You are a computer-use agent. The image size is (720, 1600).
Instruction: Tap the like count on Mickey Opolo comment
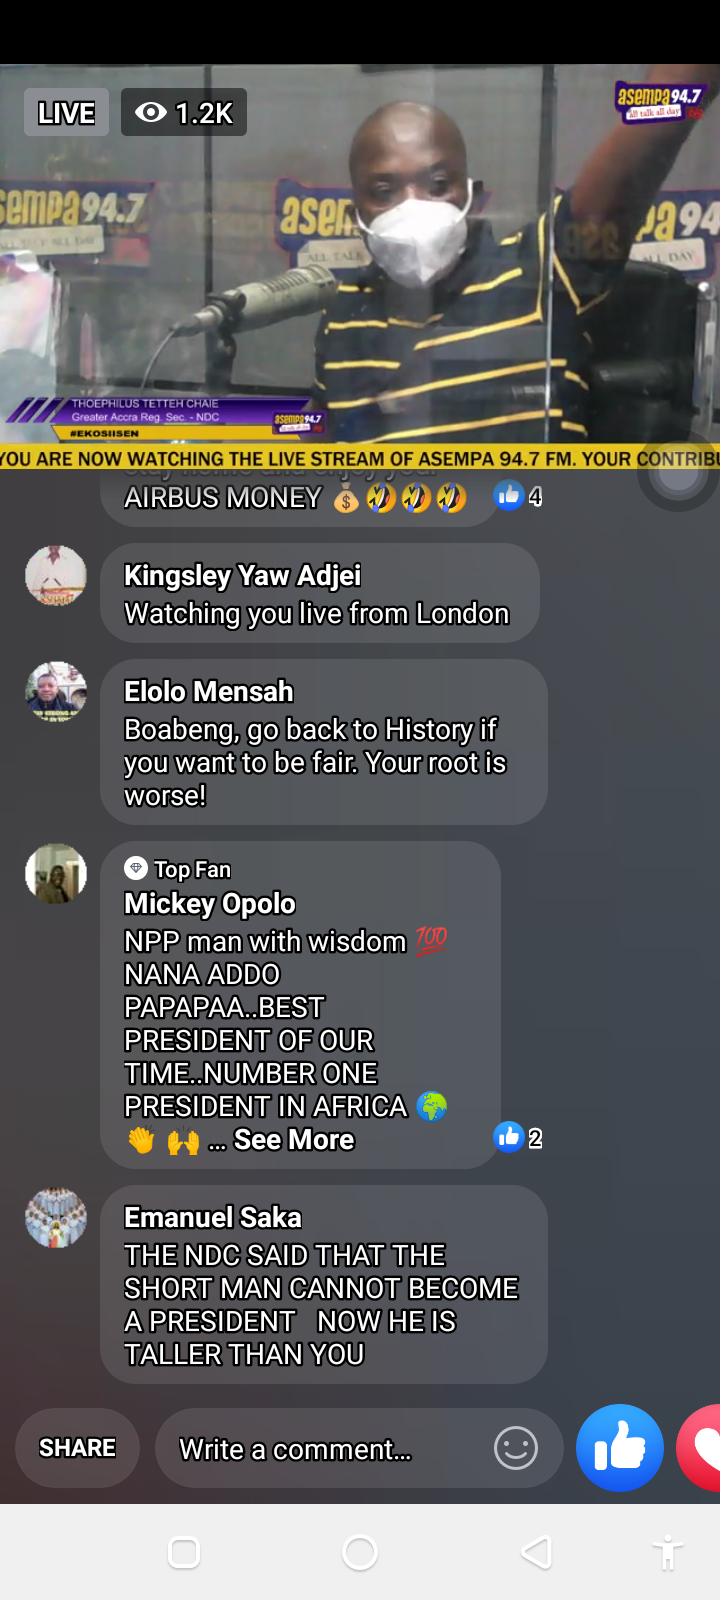(x=519, y=1137)
